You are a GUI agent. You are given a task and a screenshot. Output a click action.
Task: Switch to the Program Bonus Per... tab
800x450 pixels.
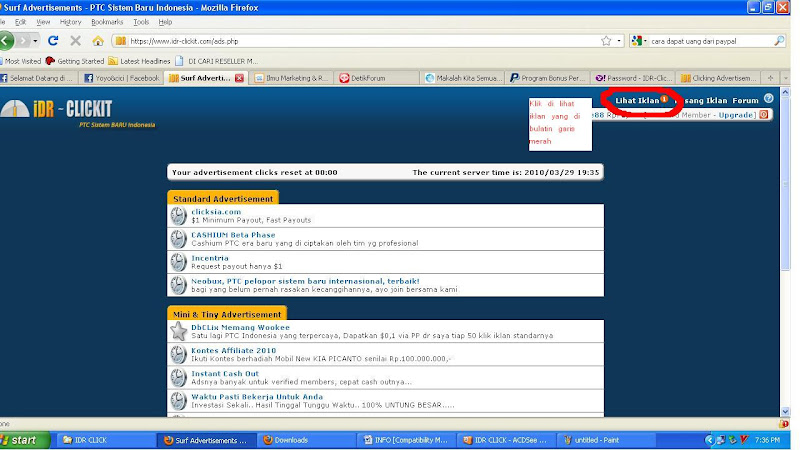point(548,78)
